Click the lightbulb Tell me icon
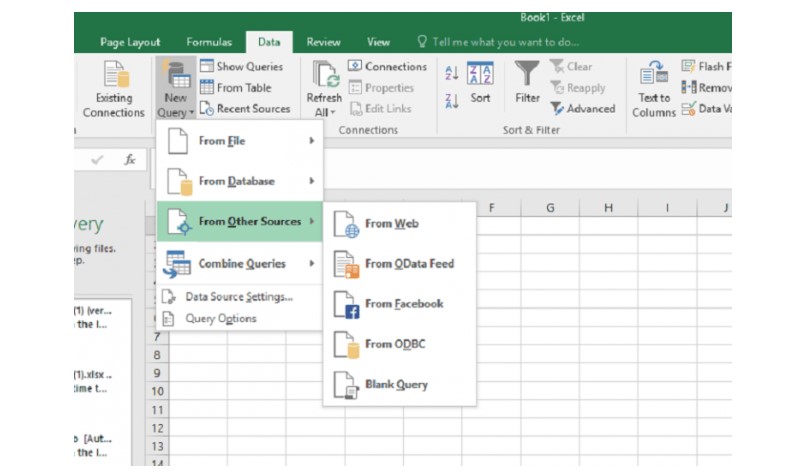 coord(422,41)
